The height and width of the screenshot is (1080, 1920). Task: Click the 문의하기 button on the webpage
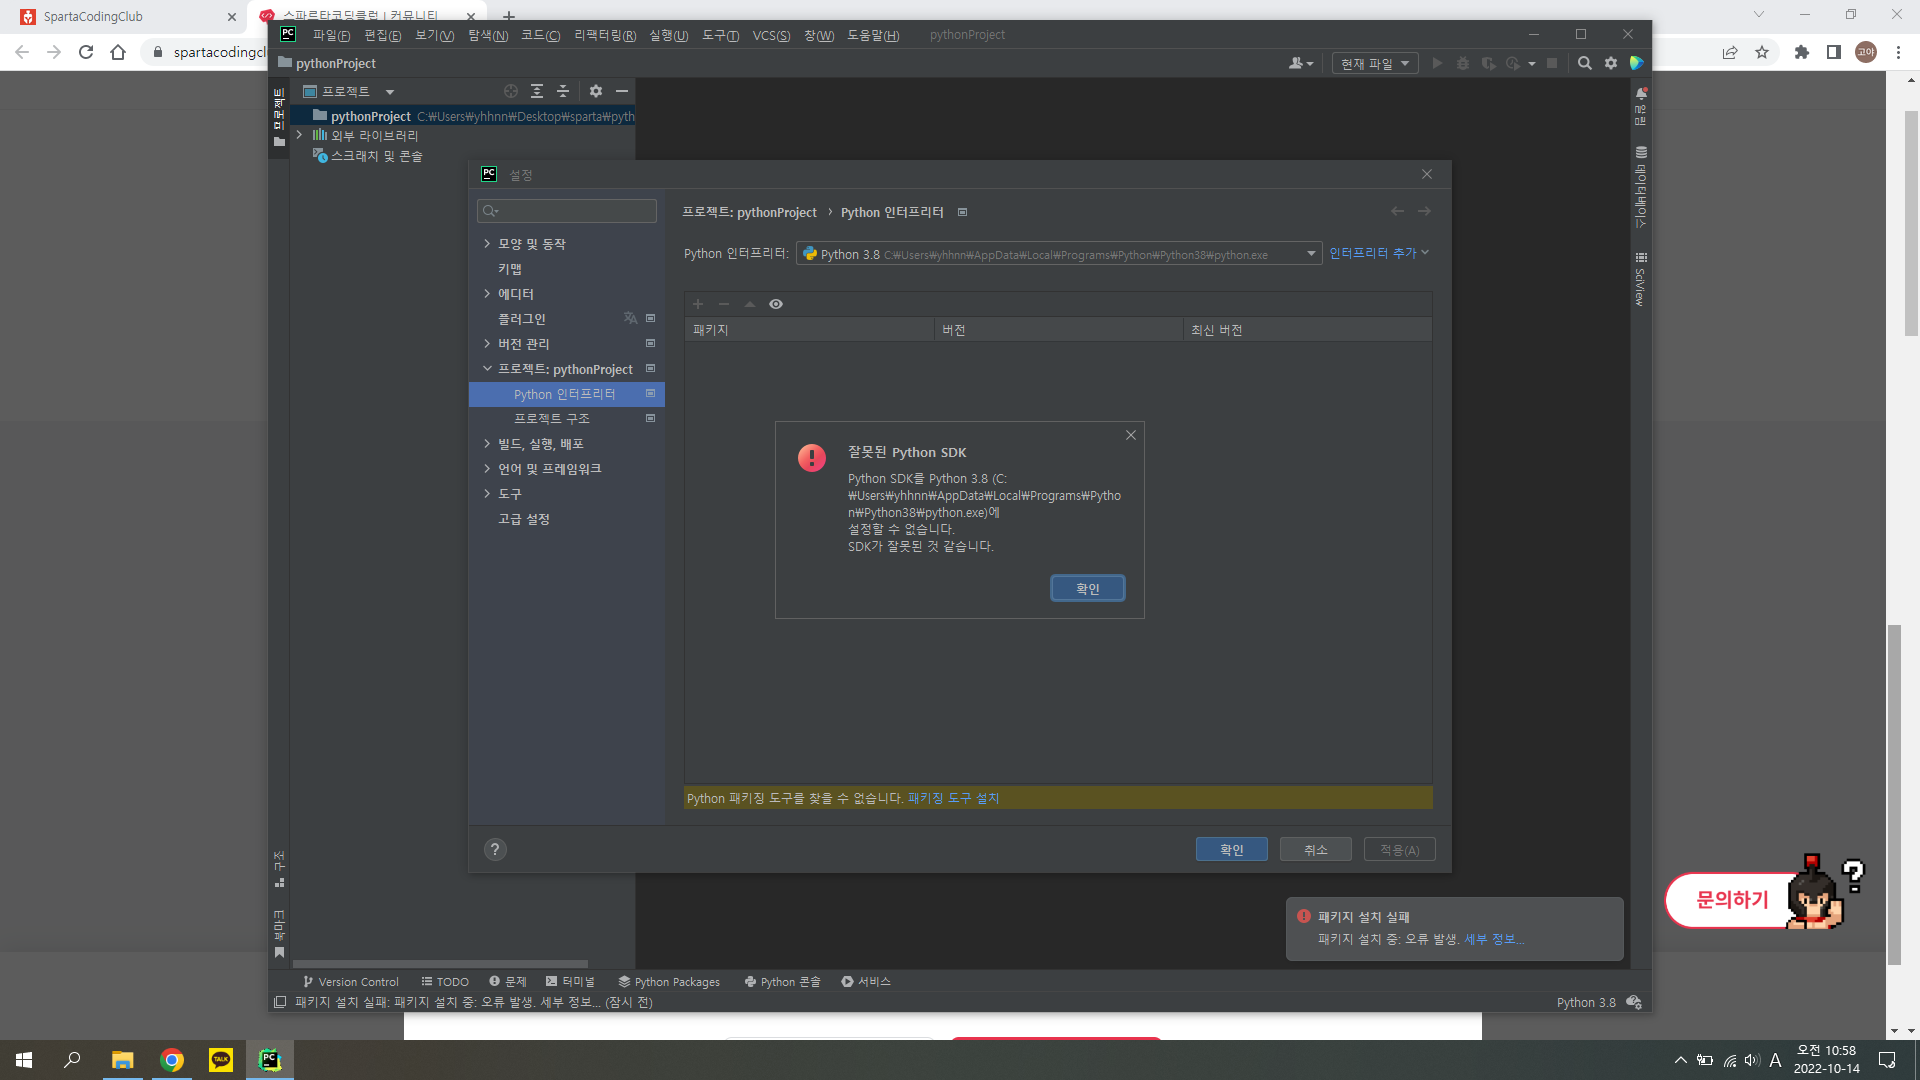point(1733,900)
